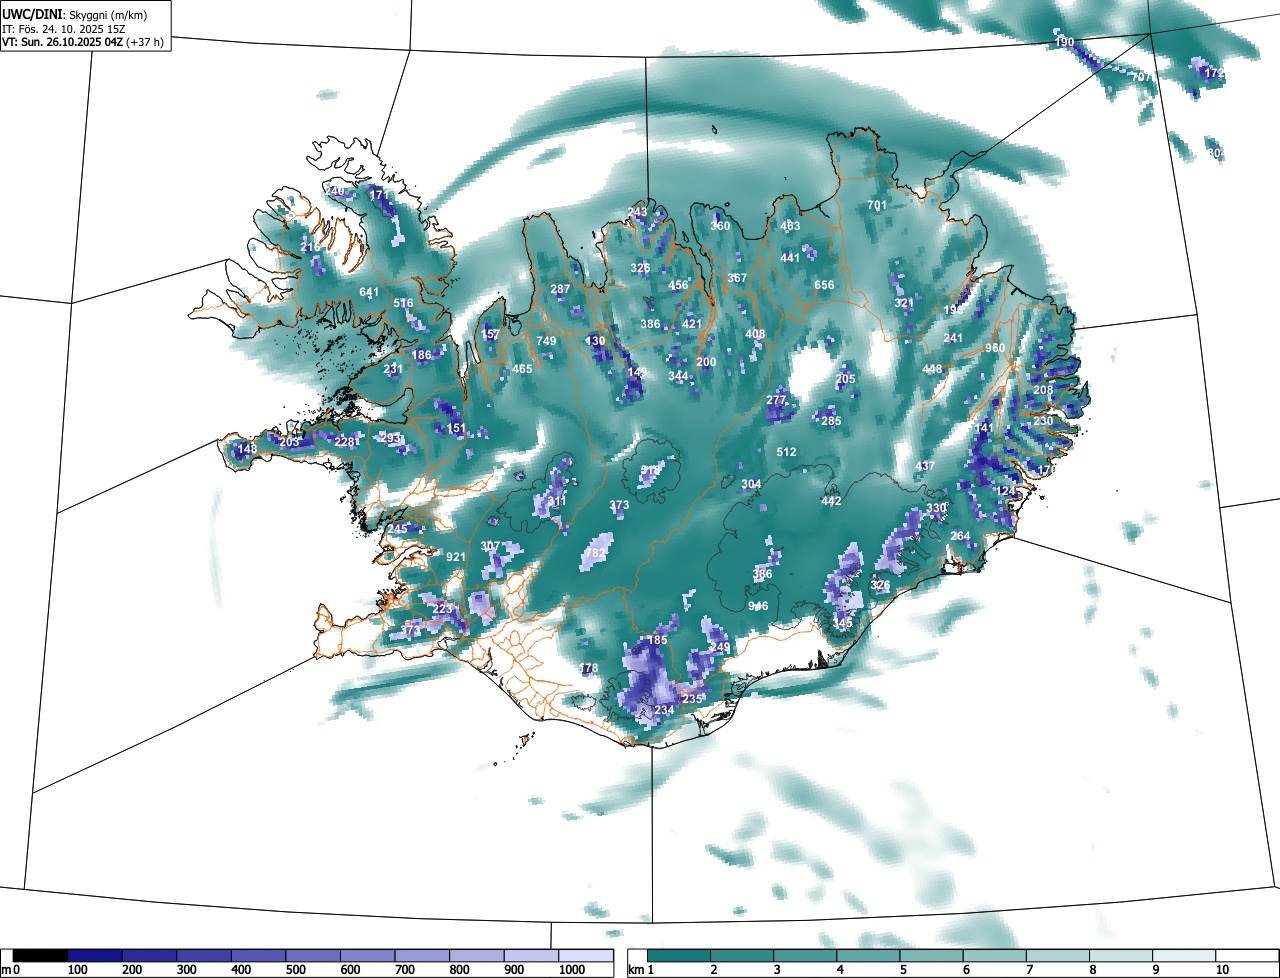The height and width of the screenshot is (978, 1280).
Task: Click the map value 151
Action: point(456,428)
